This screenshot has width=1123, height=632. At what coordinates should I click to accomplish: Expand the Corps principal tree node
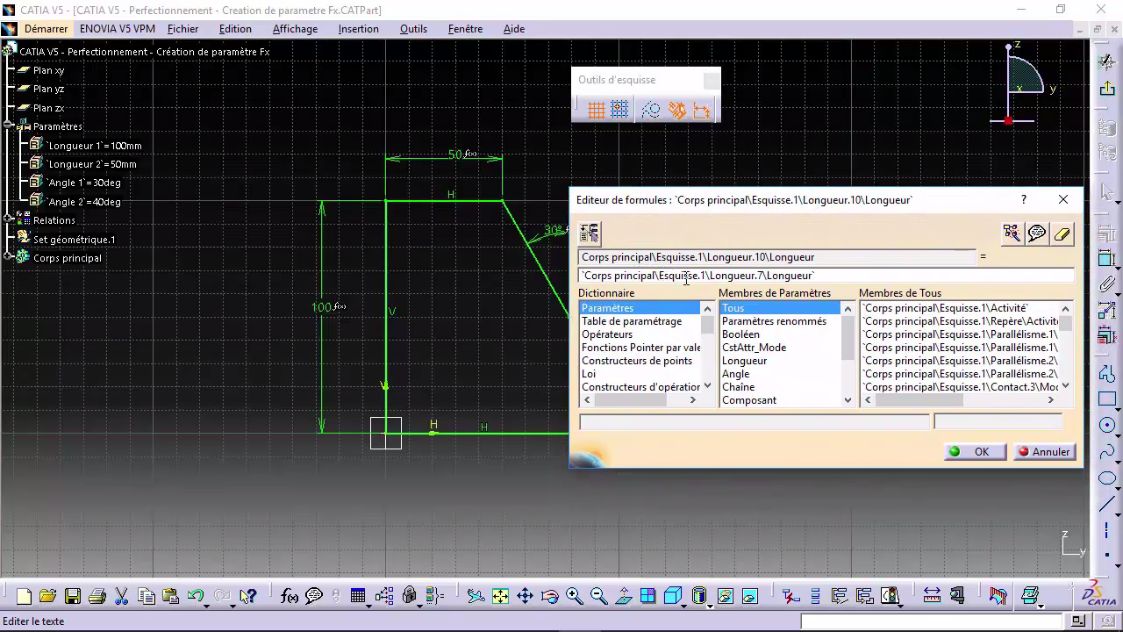8,256
